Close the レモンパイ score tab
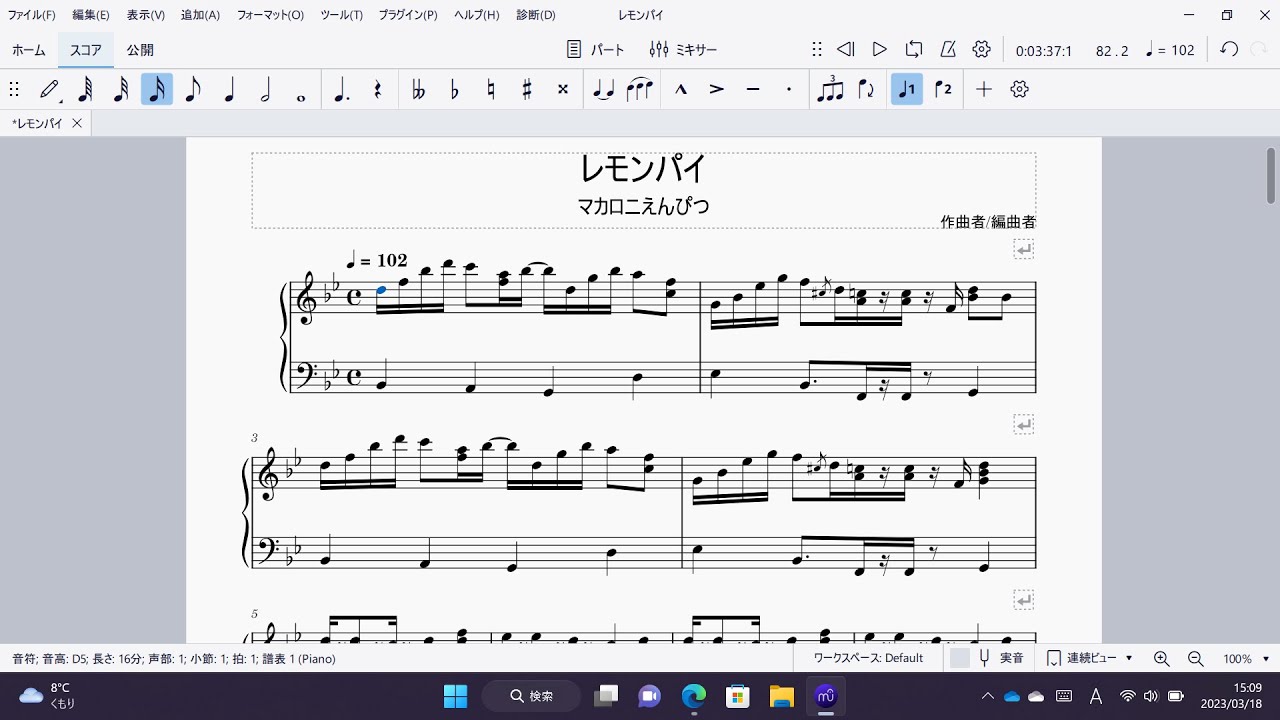The width and height of the screenshot is (1280, 720). [x=77, y=123]
